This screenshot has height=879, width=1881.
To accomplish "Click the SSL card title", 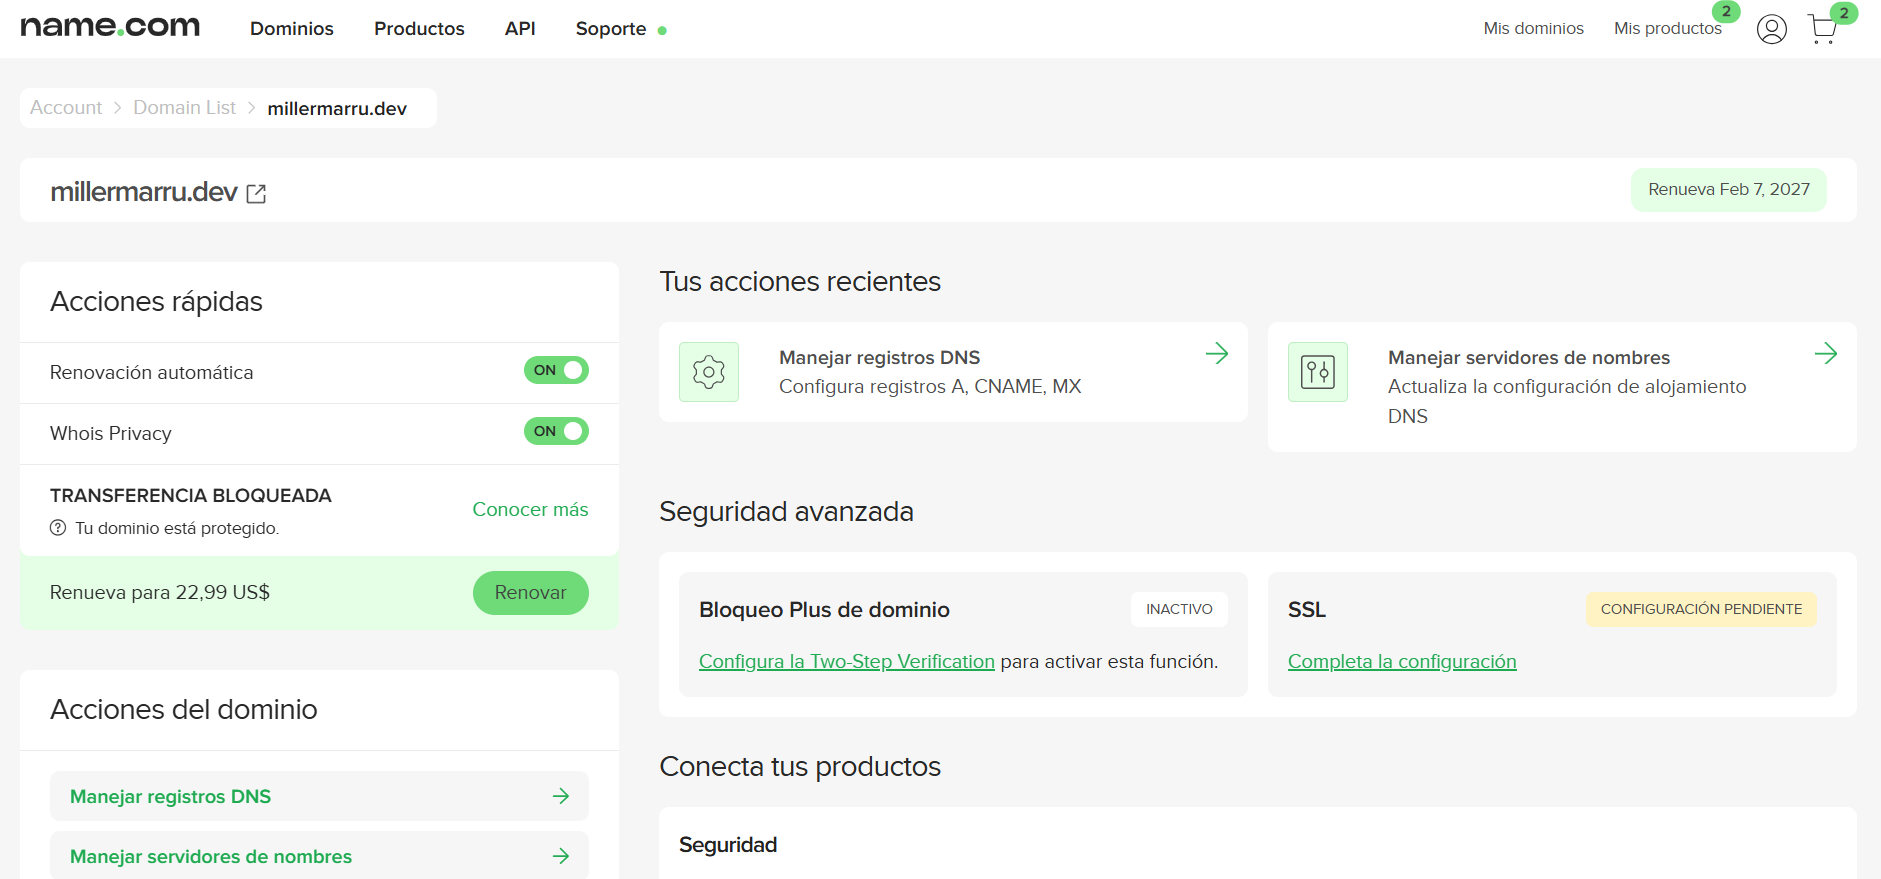I will [x=1307, y=610].
